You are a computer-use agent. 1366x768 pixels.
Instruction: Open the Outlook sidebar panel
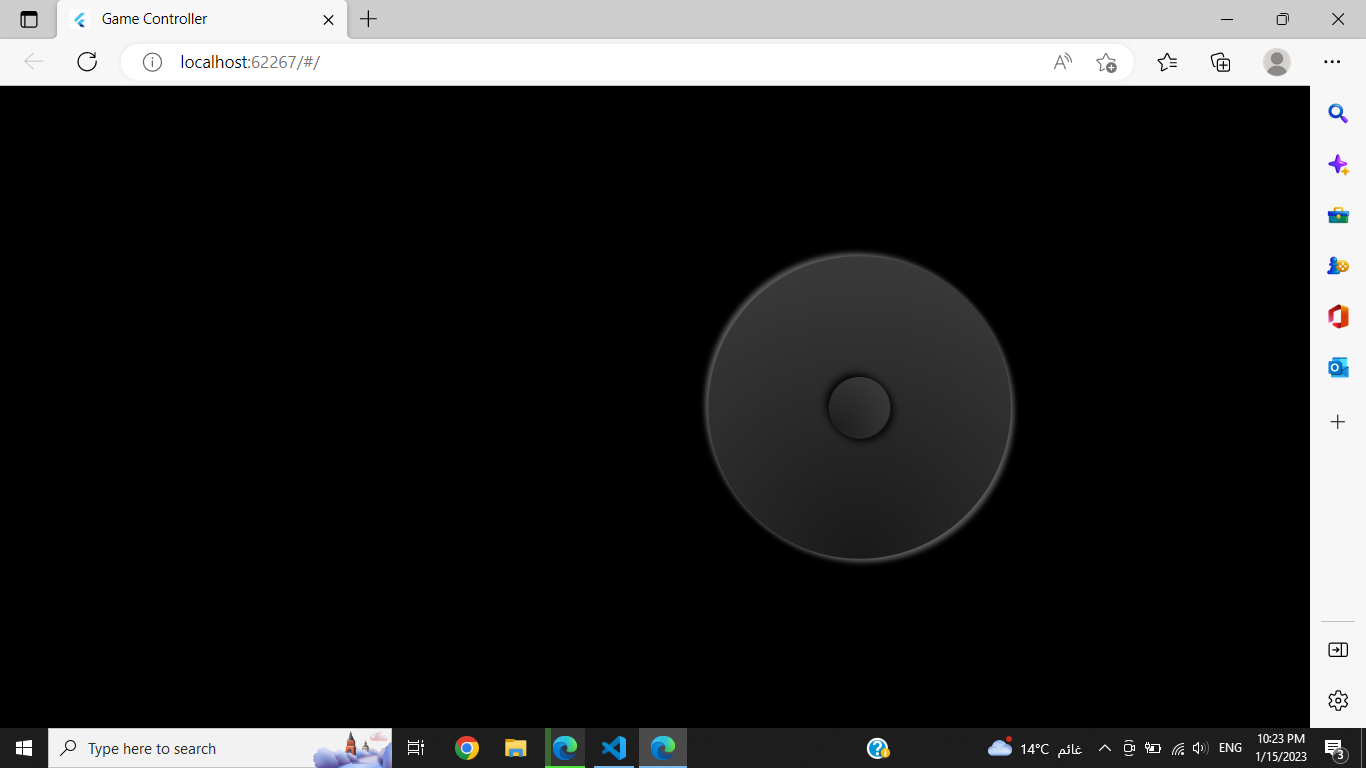(1338, 368)
